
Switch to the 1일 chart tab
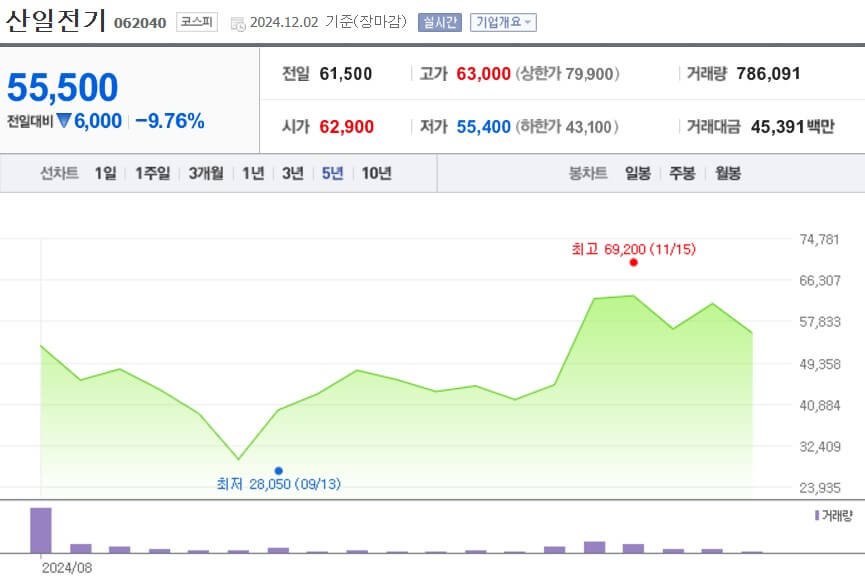[x=105, y=172]
